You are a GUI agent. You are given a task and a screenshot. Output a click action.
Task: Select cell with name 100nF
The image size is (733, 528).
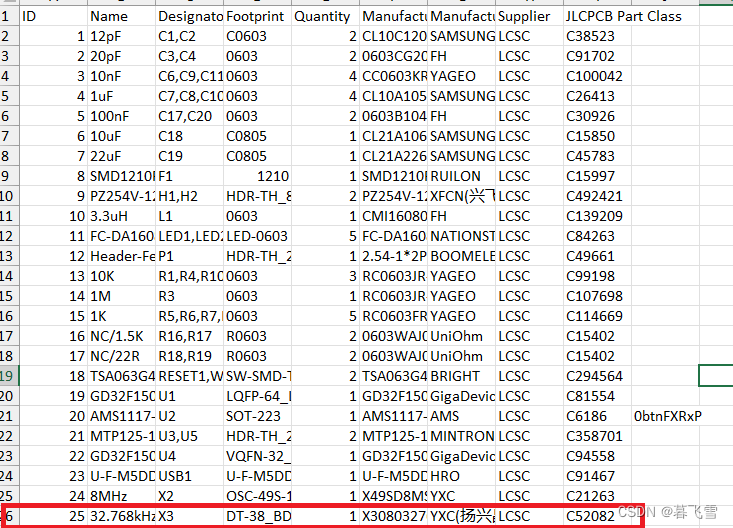[121, 116]
